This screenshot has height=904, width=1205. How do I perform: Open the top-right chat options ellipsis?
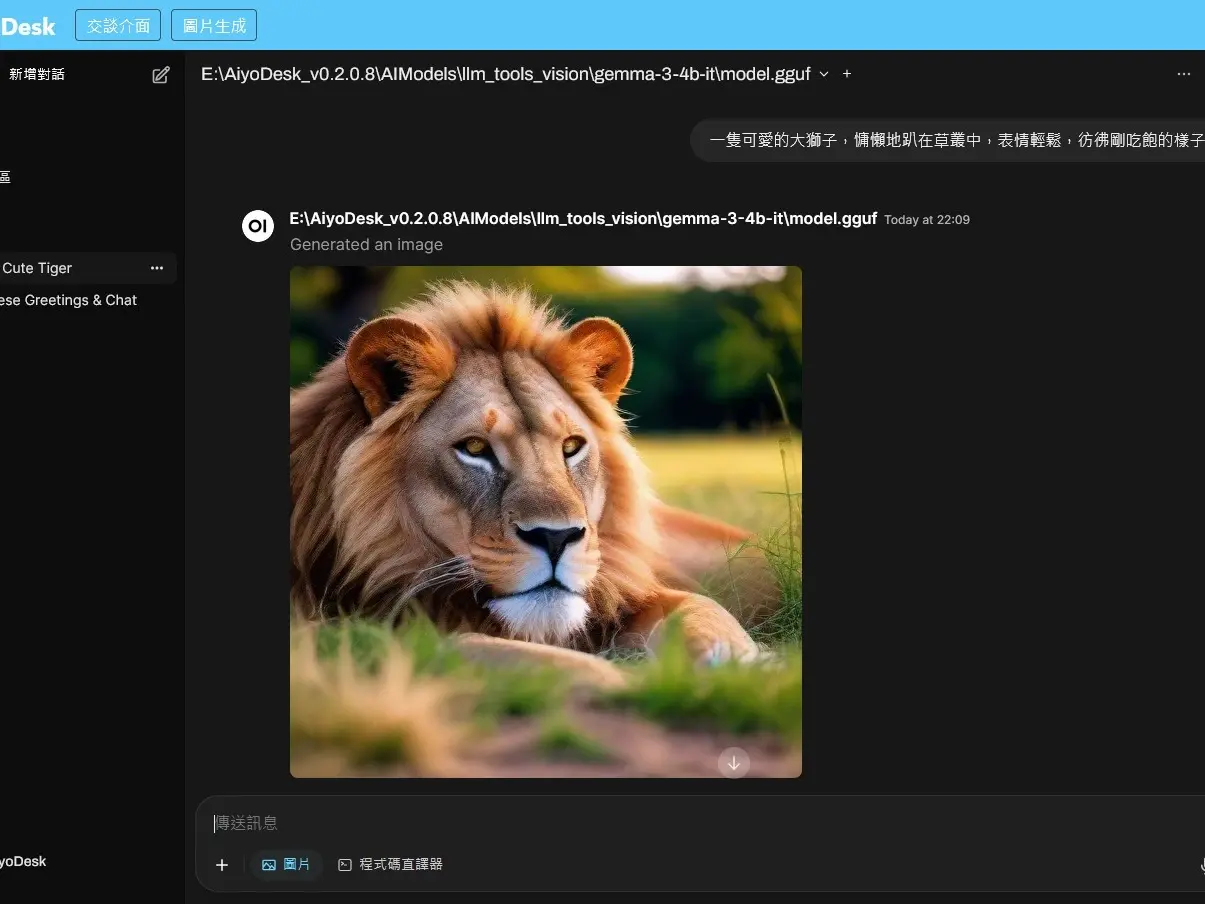(x=1184, y=74)
